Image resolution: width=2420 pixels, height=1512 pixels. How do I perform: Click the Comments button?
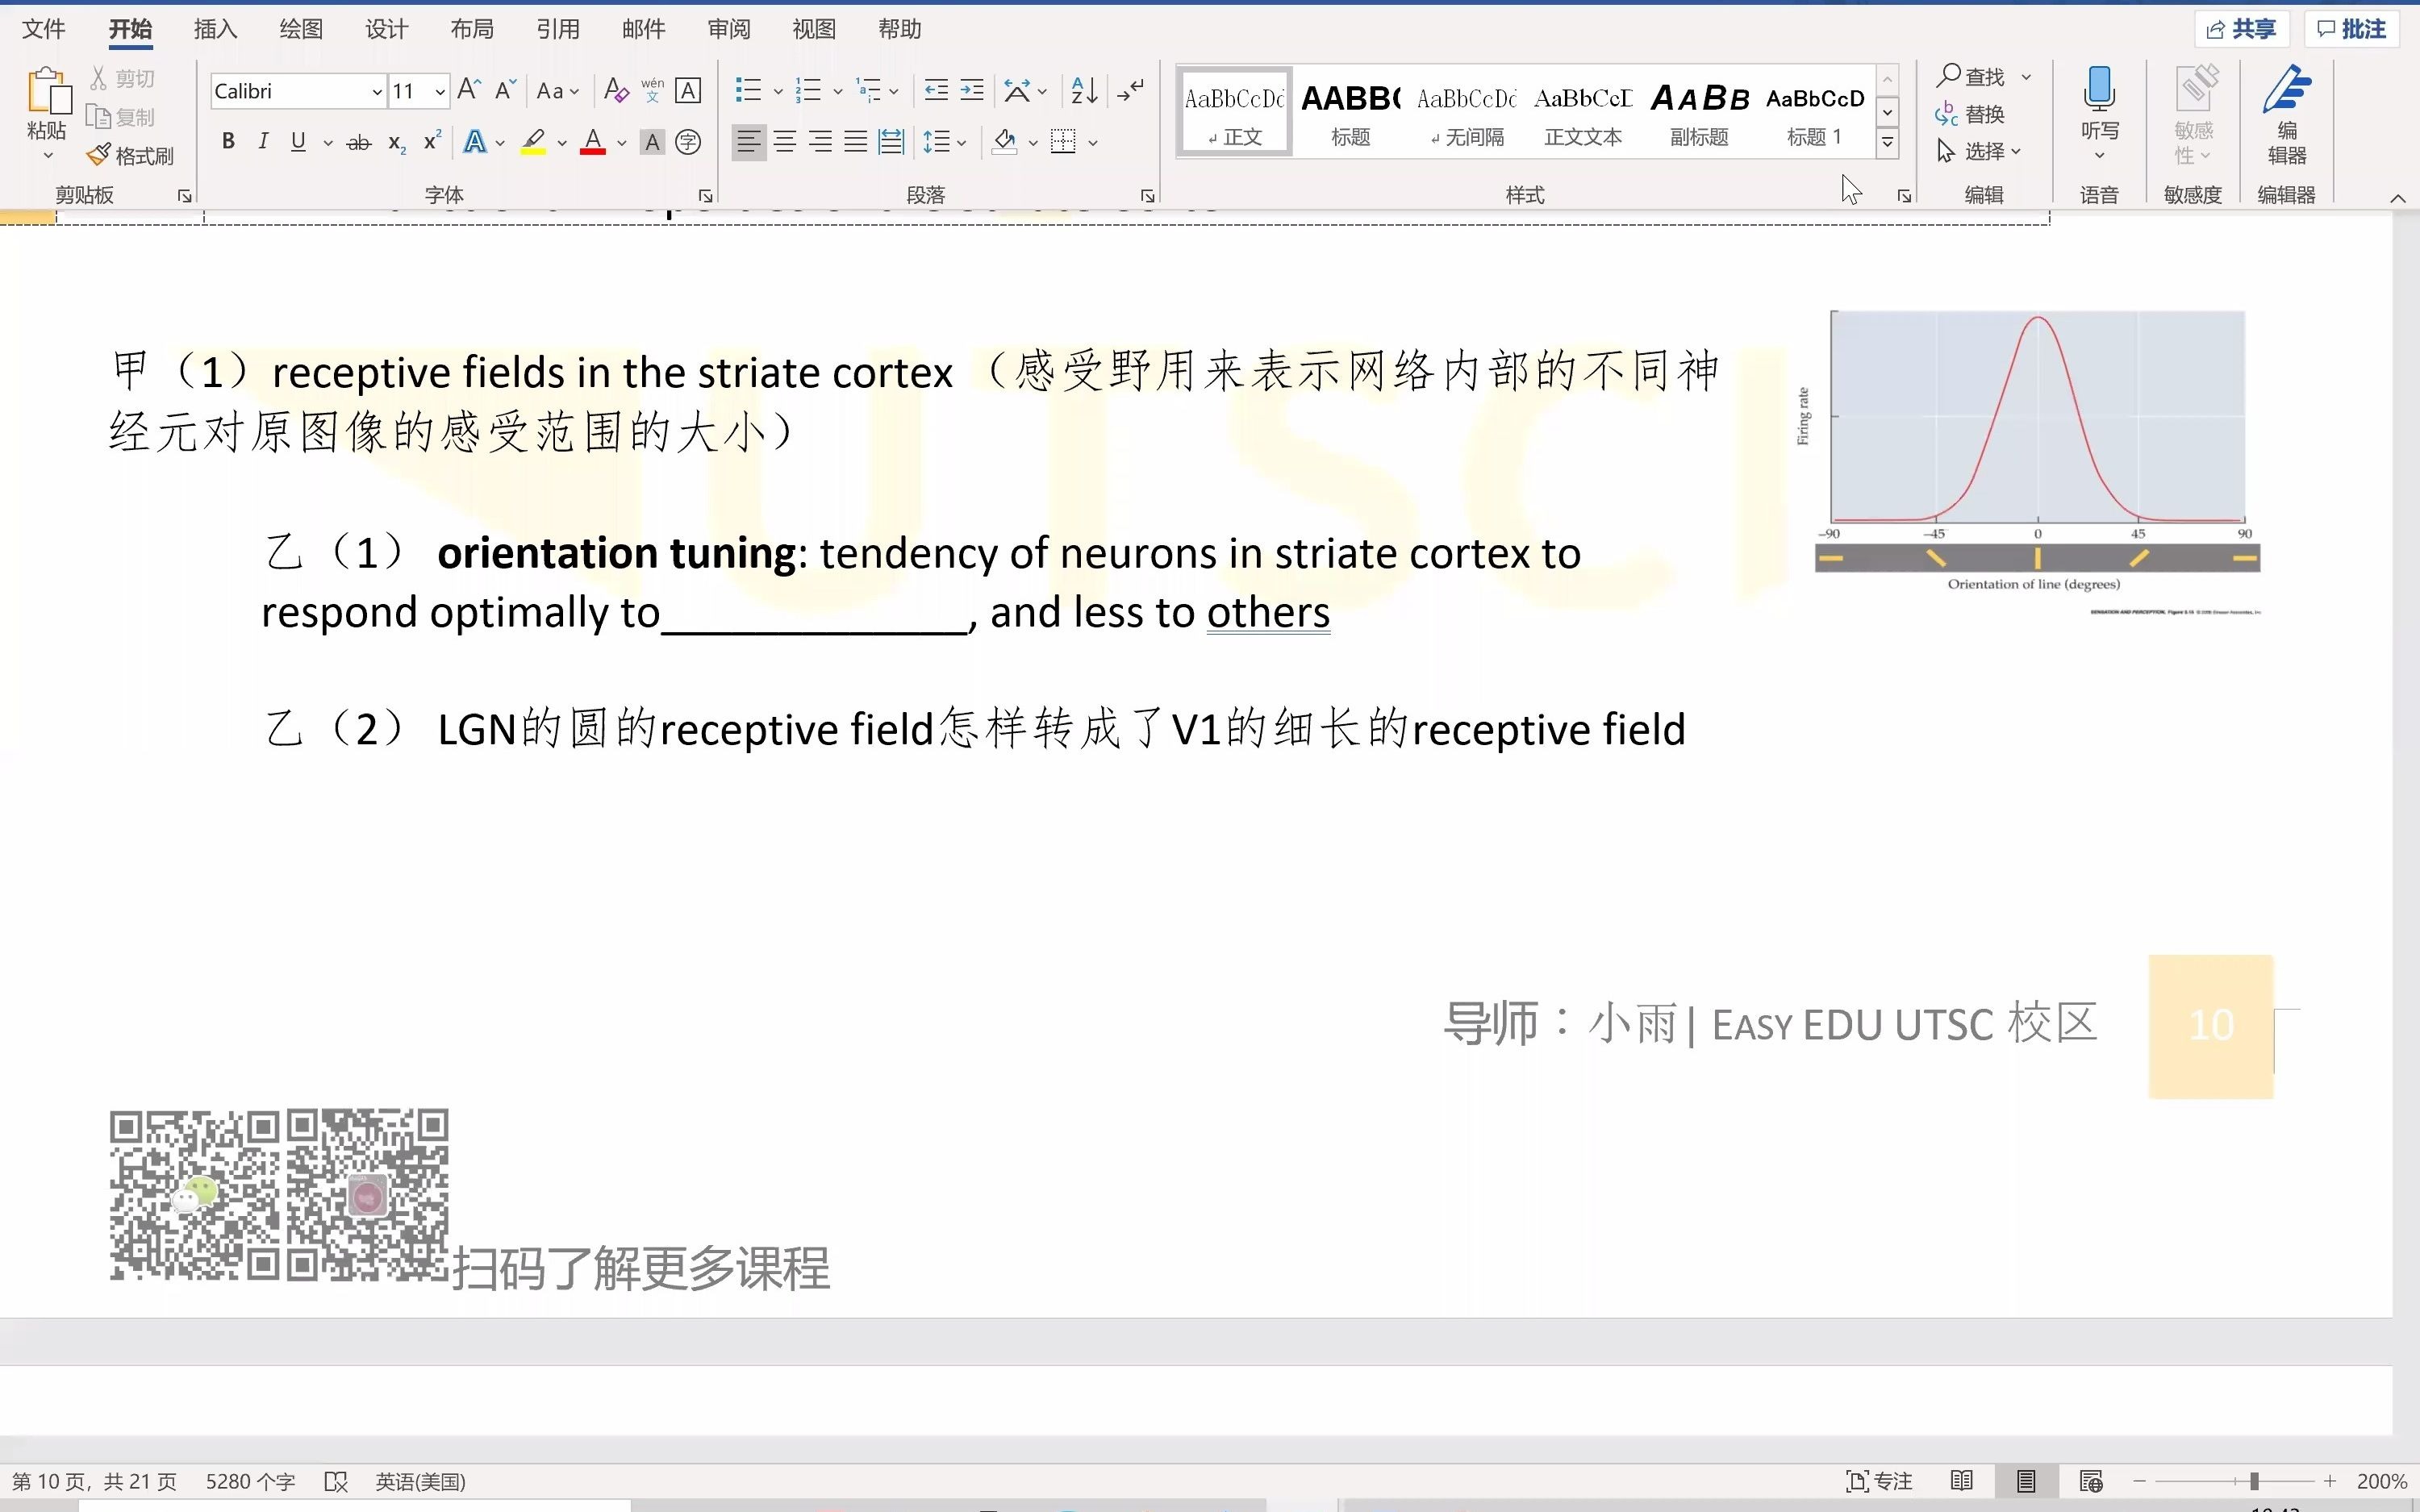pos(2352,29)
